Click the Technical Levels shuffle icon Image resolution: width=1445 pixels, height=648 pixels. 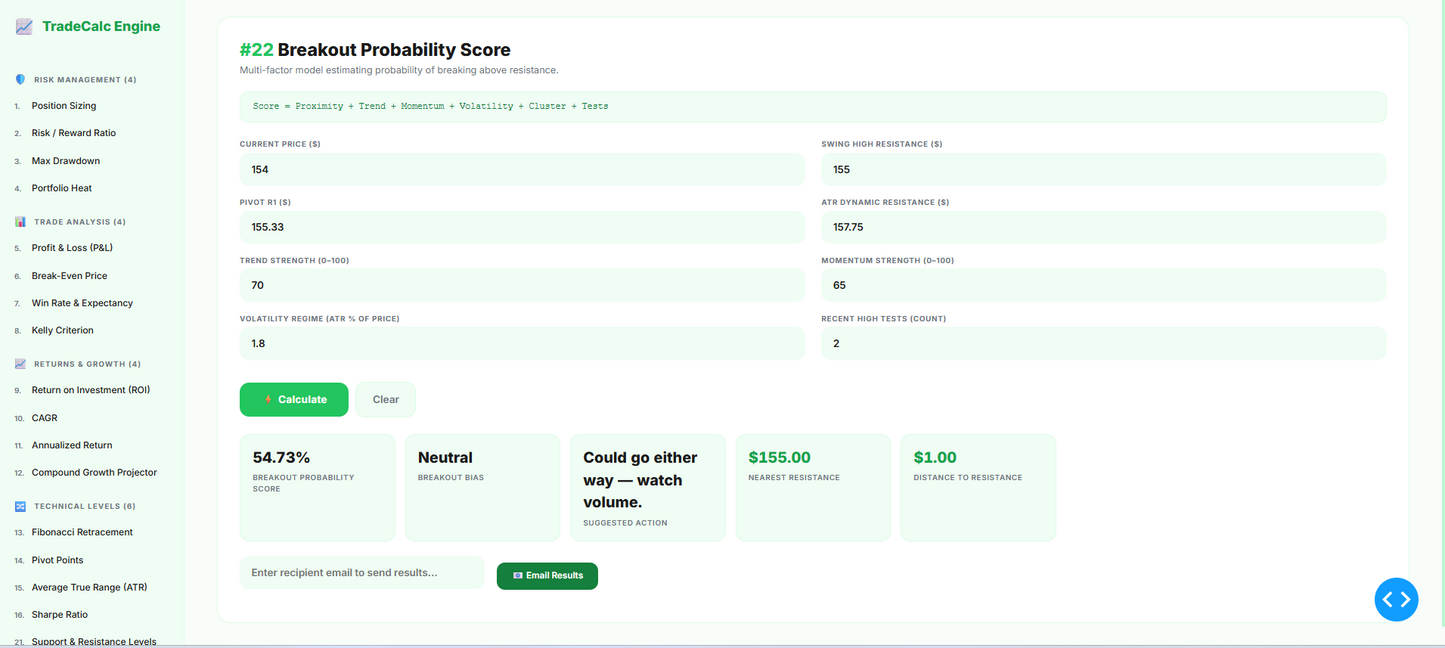[x=20, y=506]
